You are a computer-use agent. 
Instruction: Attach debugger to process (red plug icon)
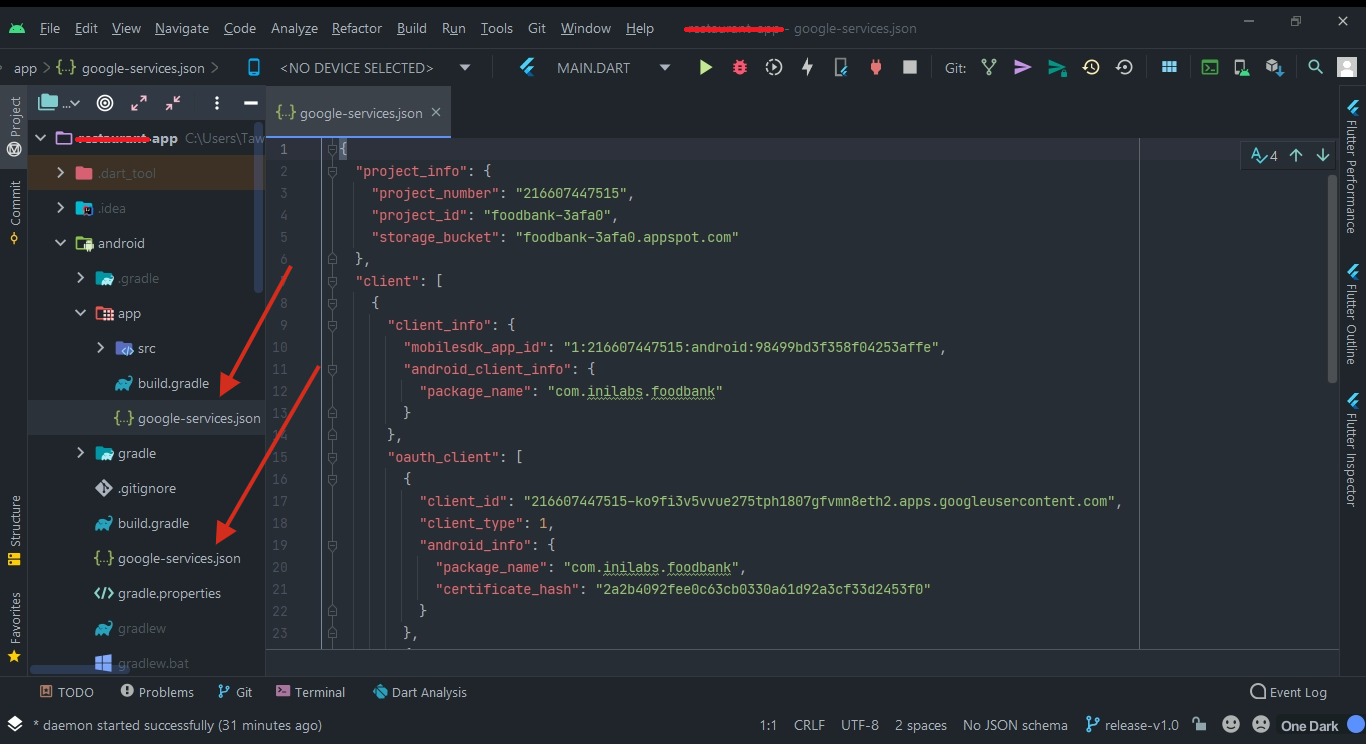coord(876,67)
